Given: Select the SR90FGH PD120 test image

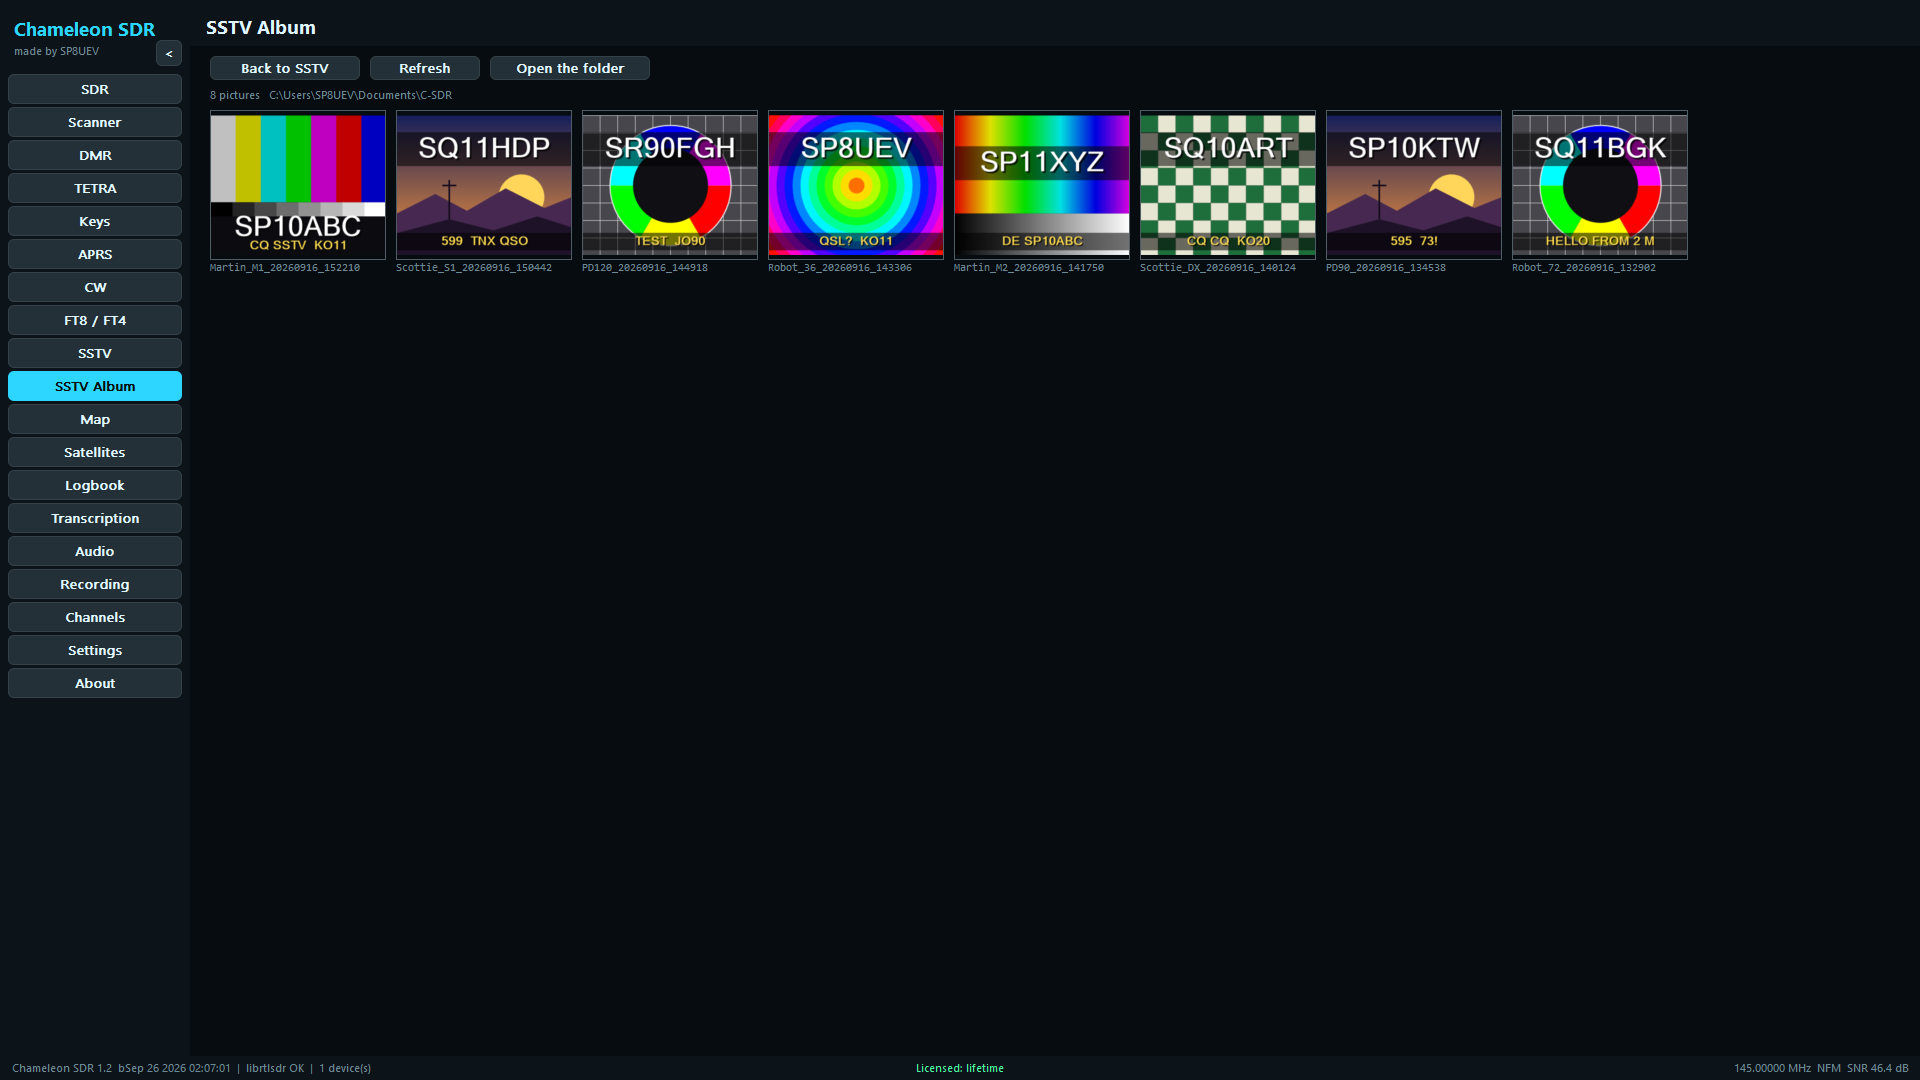Looking at the screenshot, I should (x=670, y=185).
